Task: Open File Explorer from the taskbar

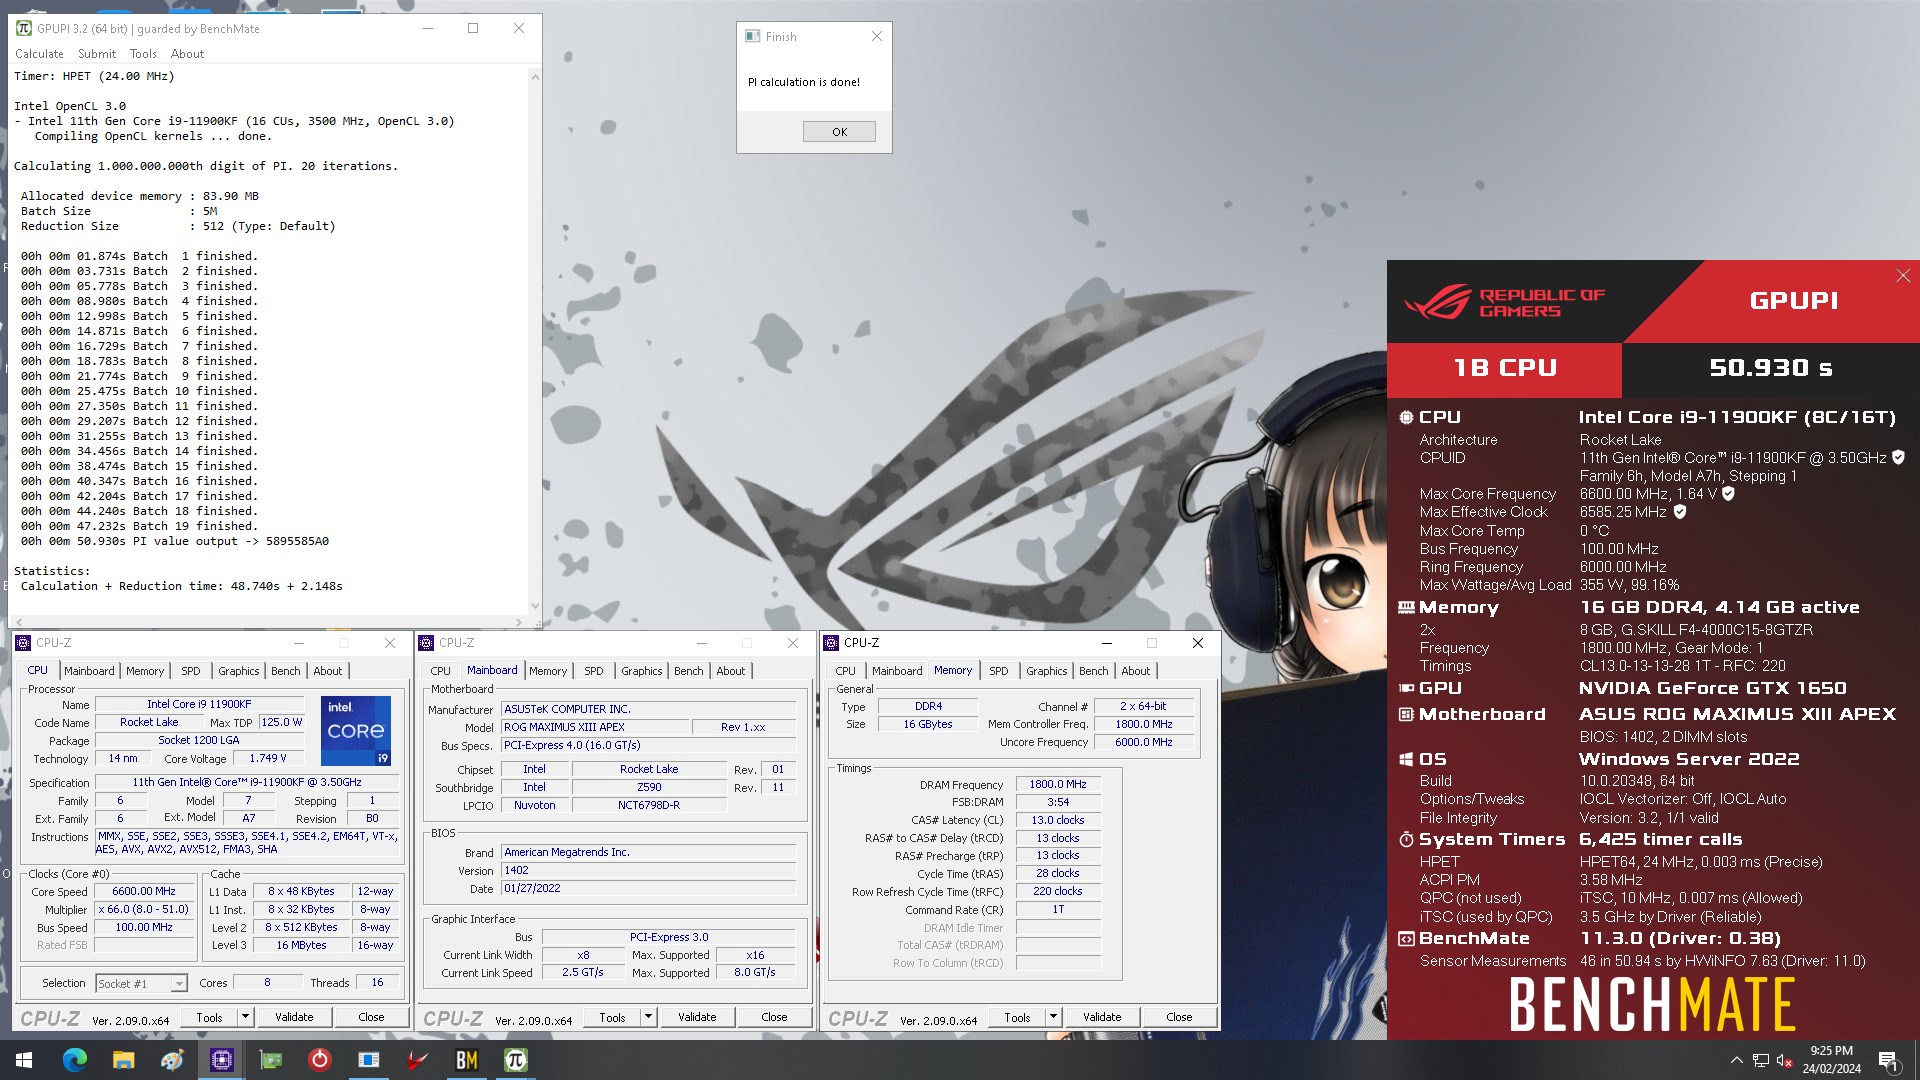Action: (123, 1060)
